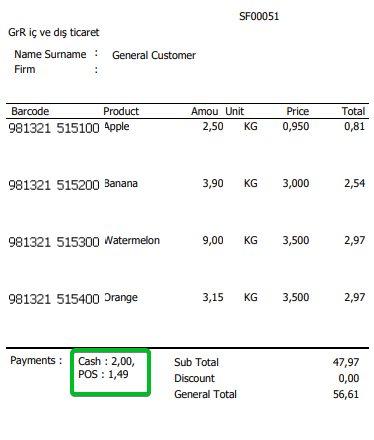Click the POS : 1,49 payment entry
The width and height of the screenshot is (374, 440).
[103, 374]
